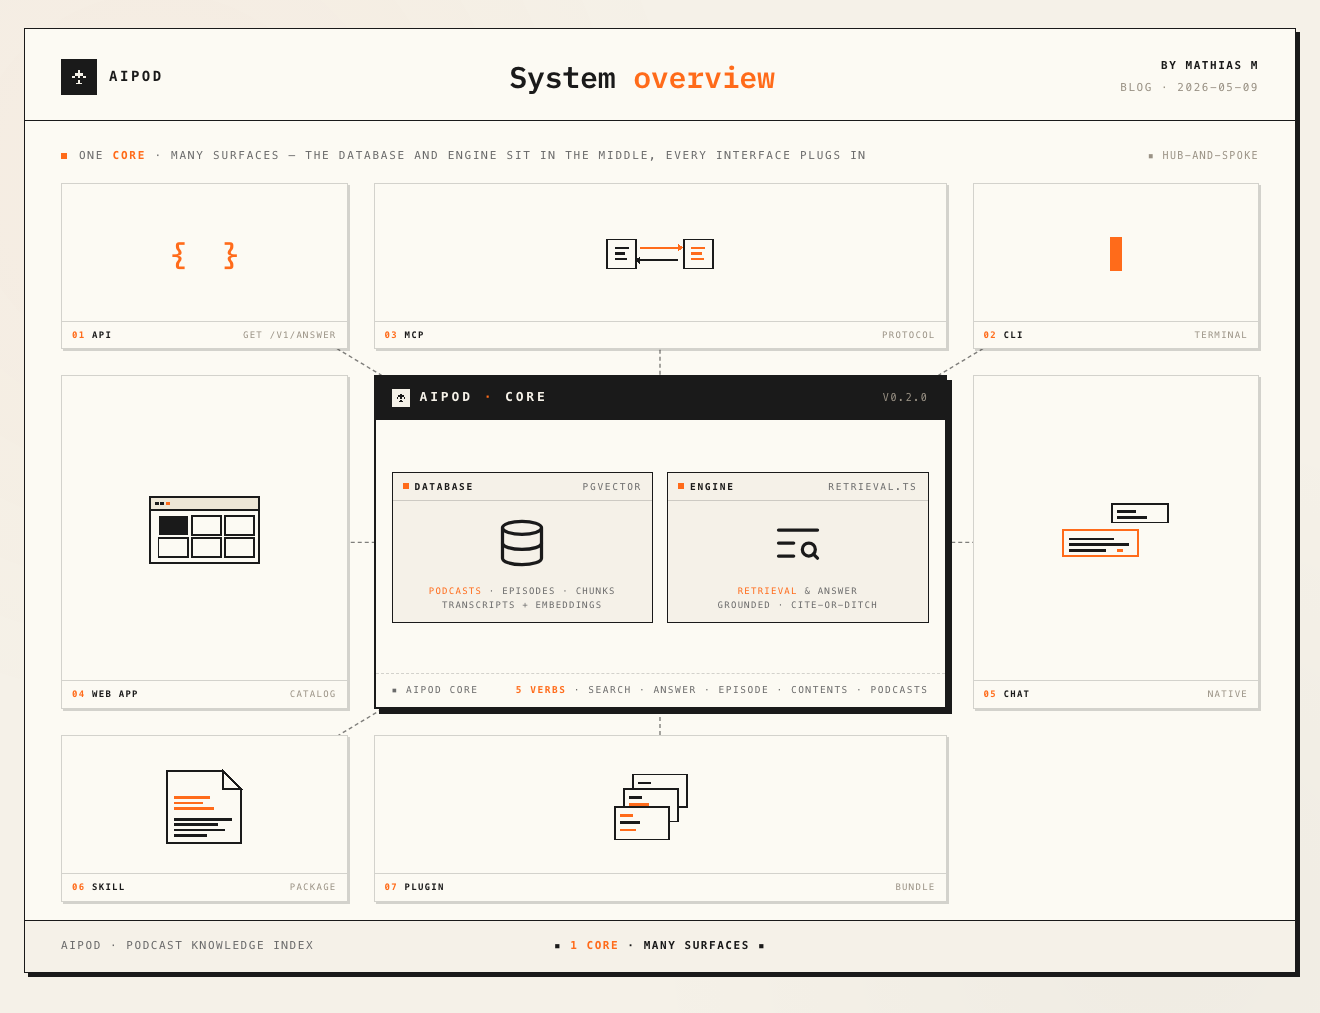
Task: Click the "PROTOCOL" caption
Action: tap(908, 335)
